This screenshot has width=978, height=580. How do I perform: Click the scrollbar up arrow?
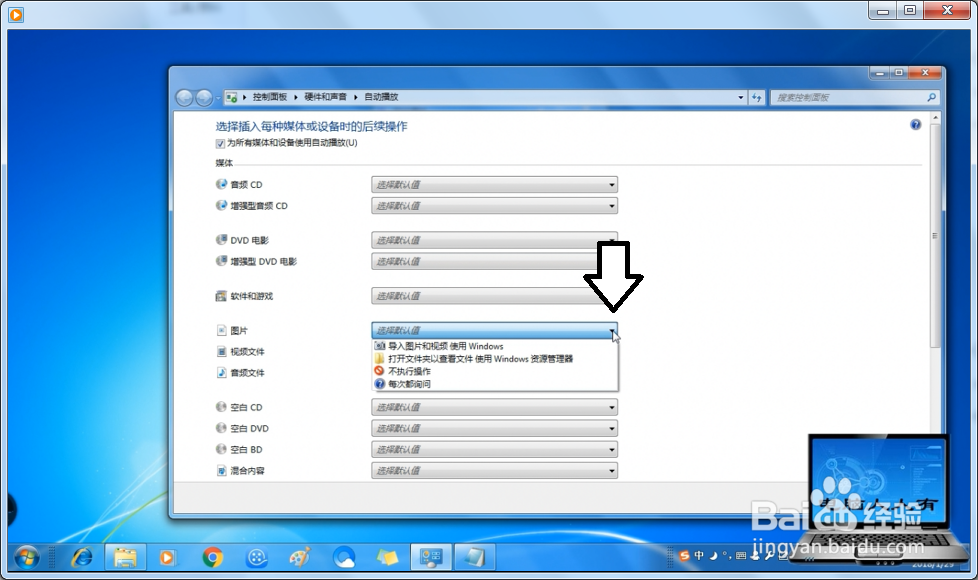click(935, 118)
